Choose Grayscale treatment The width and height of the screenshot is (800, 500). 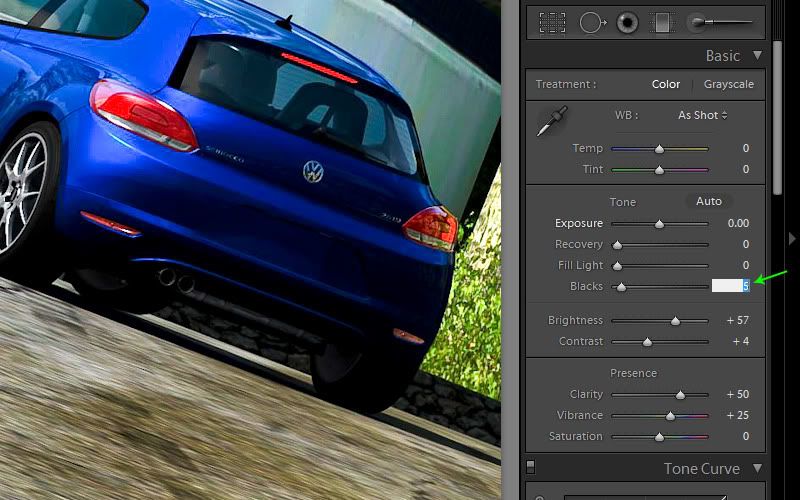[x=729, y=84]
